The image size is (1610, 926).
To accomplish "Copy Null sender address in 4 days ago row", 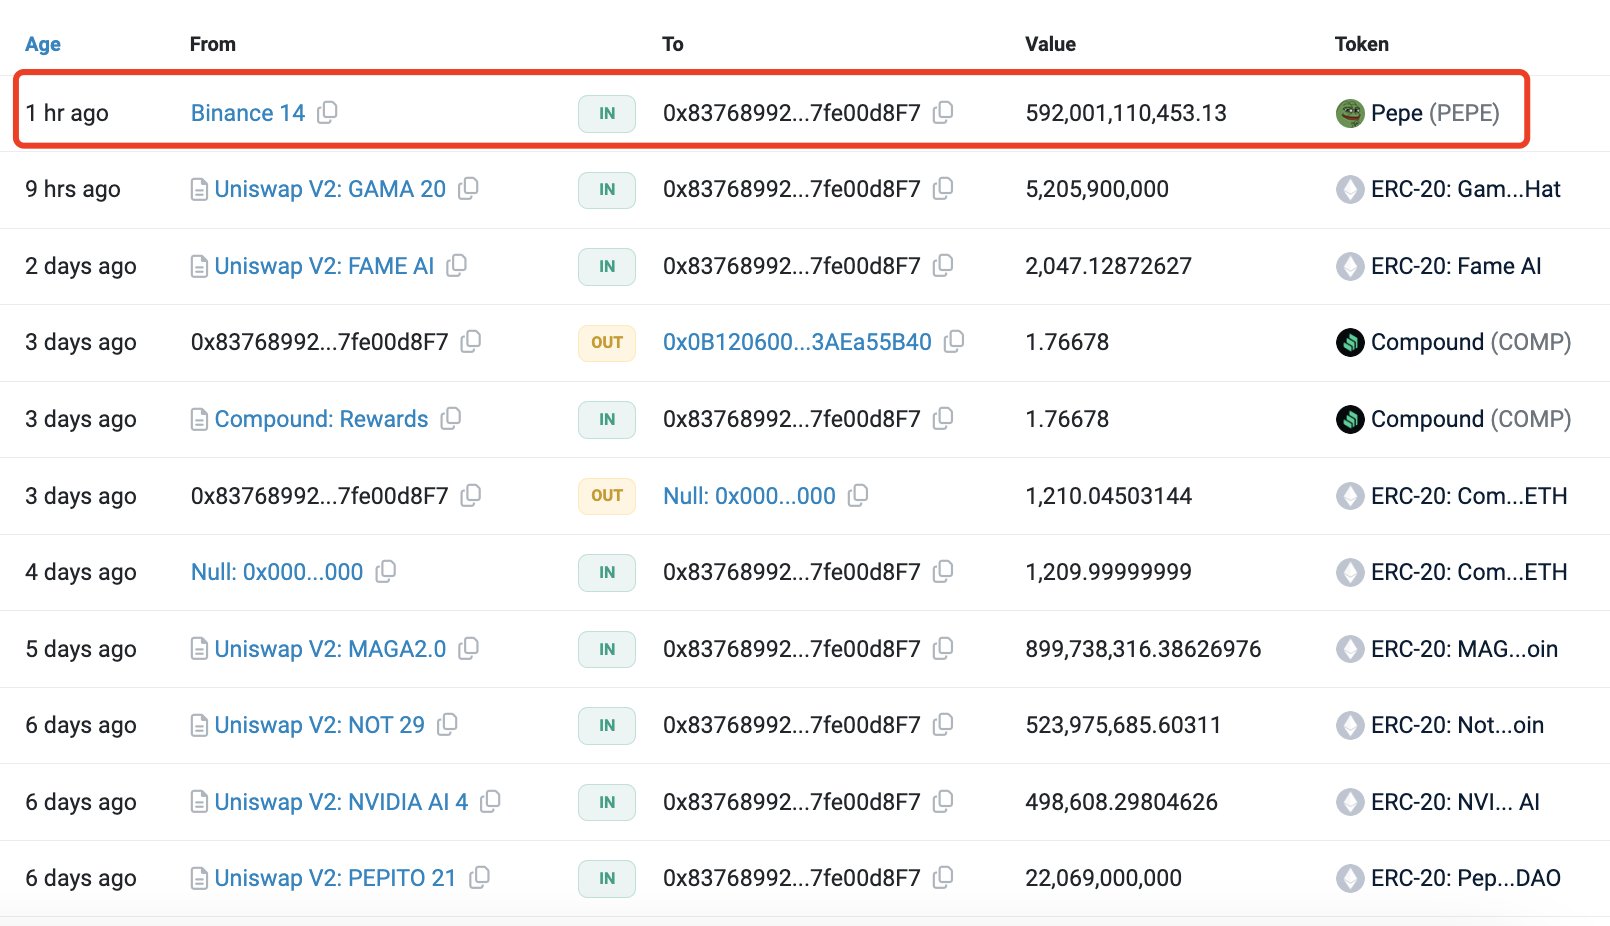I will tap(386, 572).
